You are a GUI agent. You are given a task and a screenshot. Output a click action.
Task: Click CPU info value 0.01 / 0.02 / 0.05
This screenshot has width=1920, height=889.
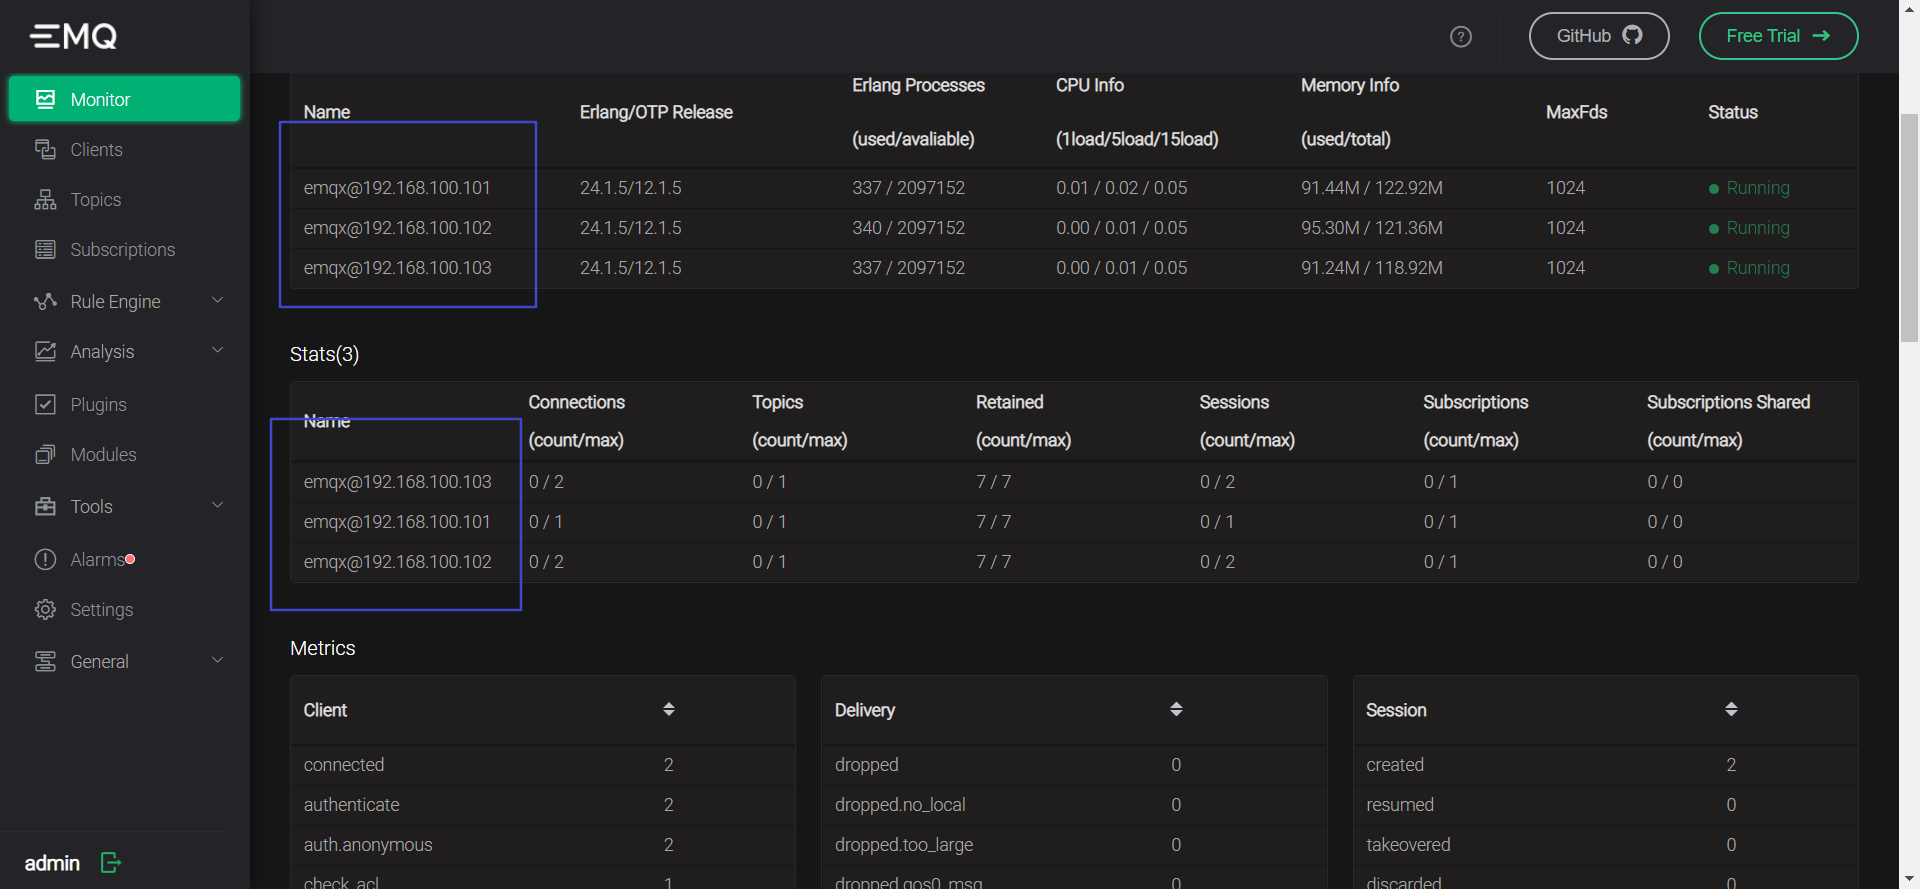click(1122, 188)
